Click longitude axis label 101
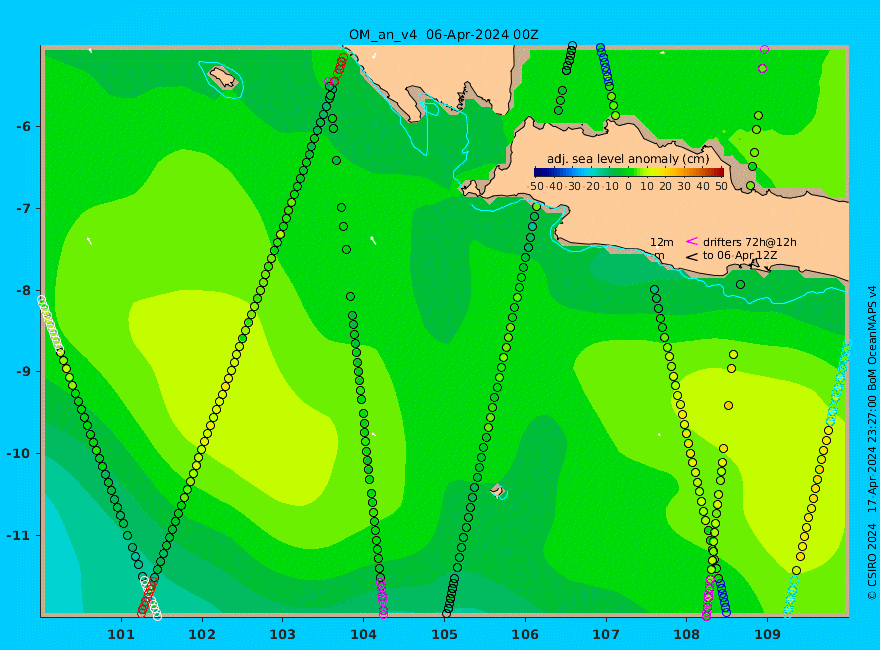880x650 pixels. (121, 635)
